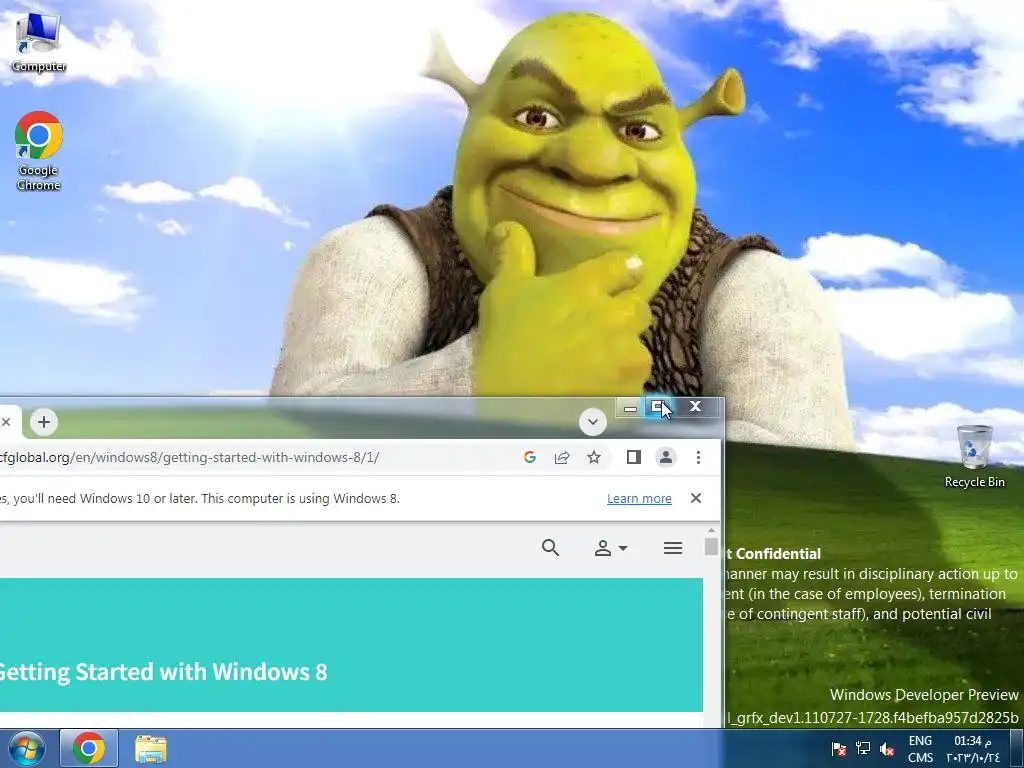
Task: Open Chrome profile avatar button
Action: pos(666,457)
